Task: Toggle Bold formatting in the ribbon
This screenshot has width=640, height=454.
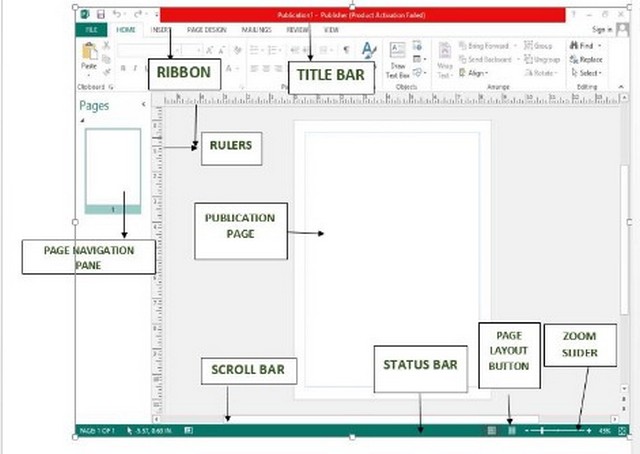Action: pos(122,68)
